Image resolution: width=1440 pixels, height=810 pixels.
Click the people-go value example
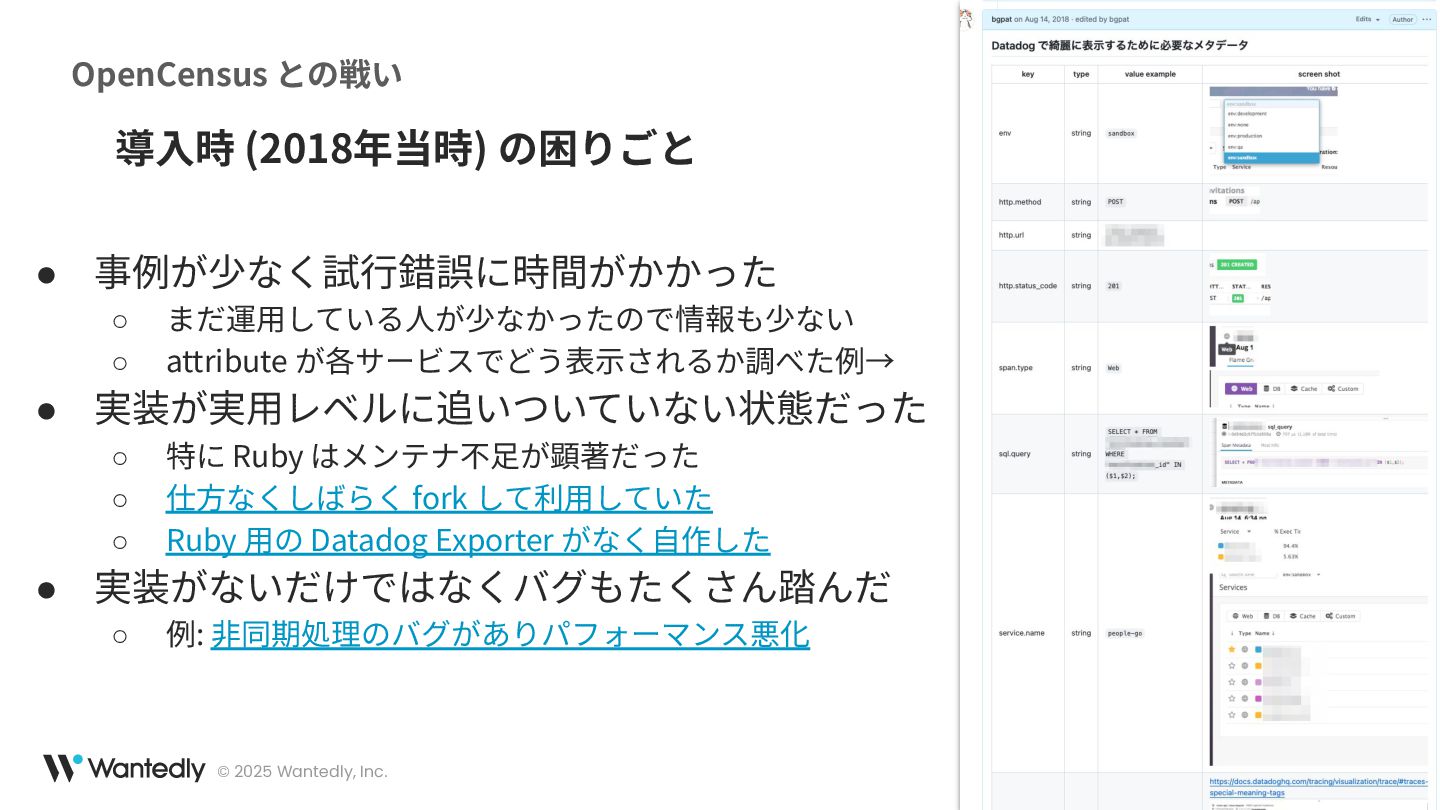(x=1125, y=633)
